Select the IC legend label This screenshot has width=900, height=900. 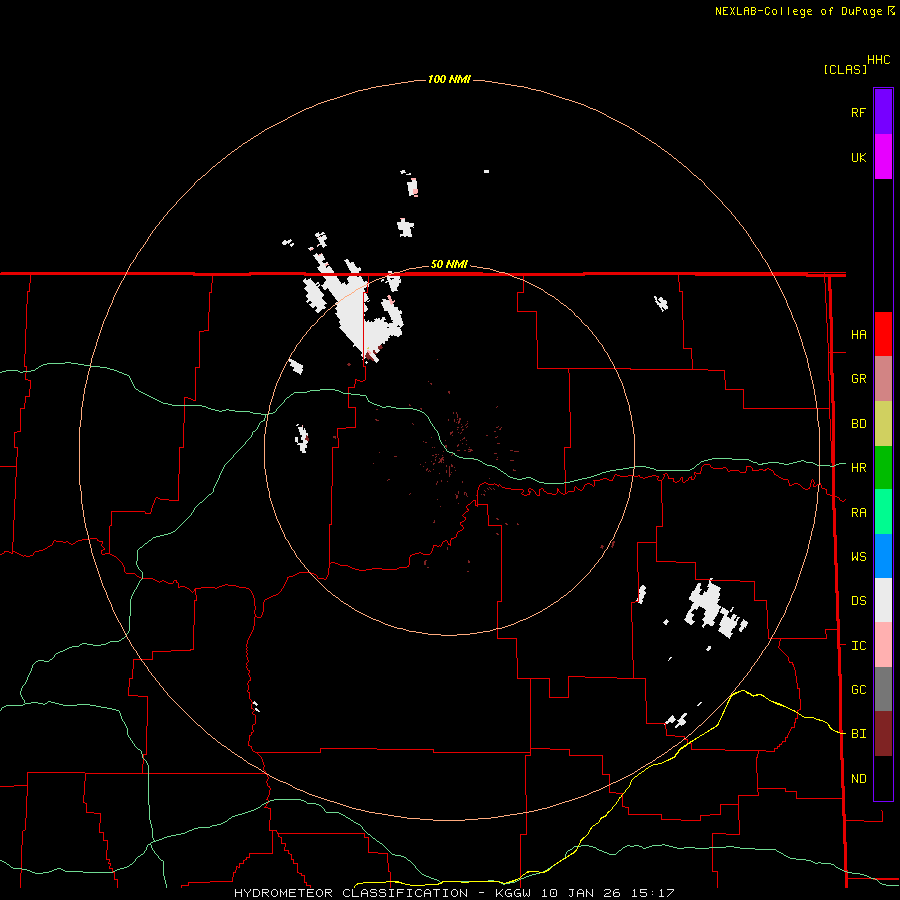tap(858, 646)
